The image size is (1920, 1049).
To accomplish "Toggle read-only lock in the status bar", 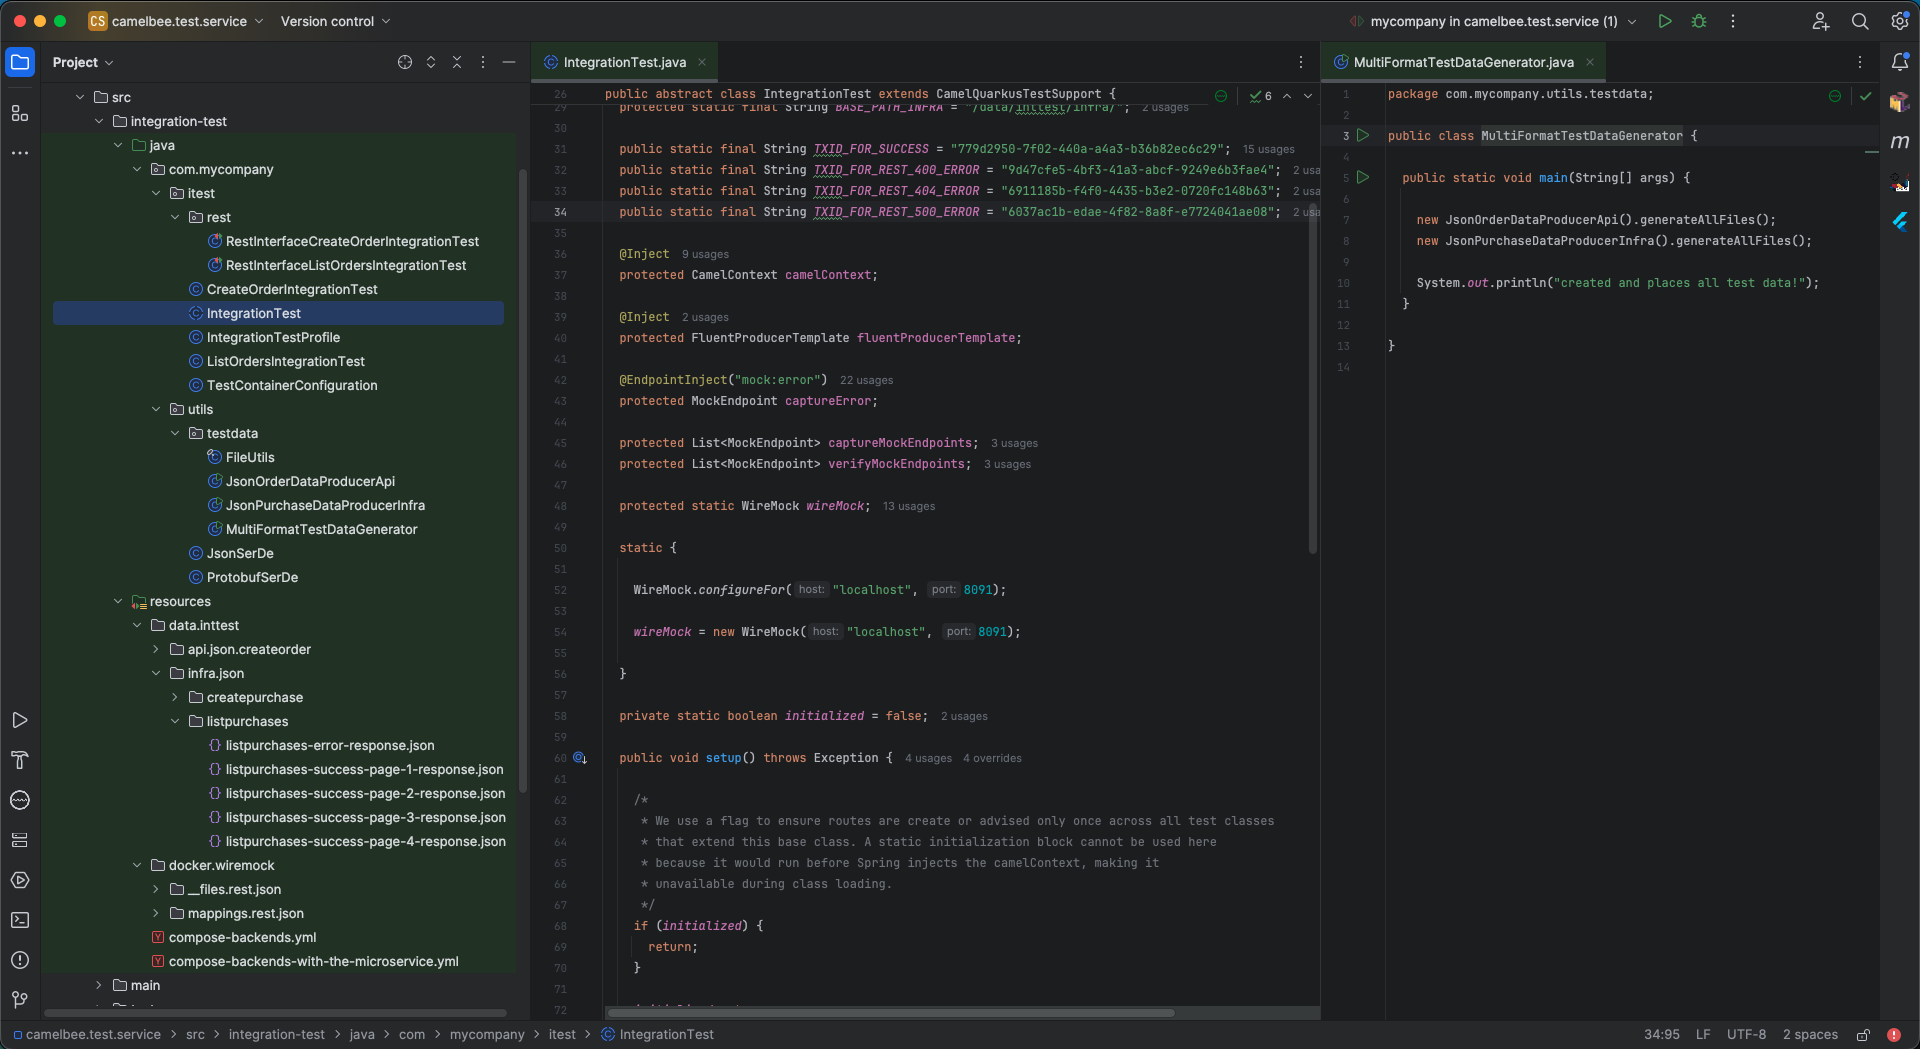I will pos(1864,1035).
